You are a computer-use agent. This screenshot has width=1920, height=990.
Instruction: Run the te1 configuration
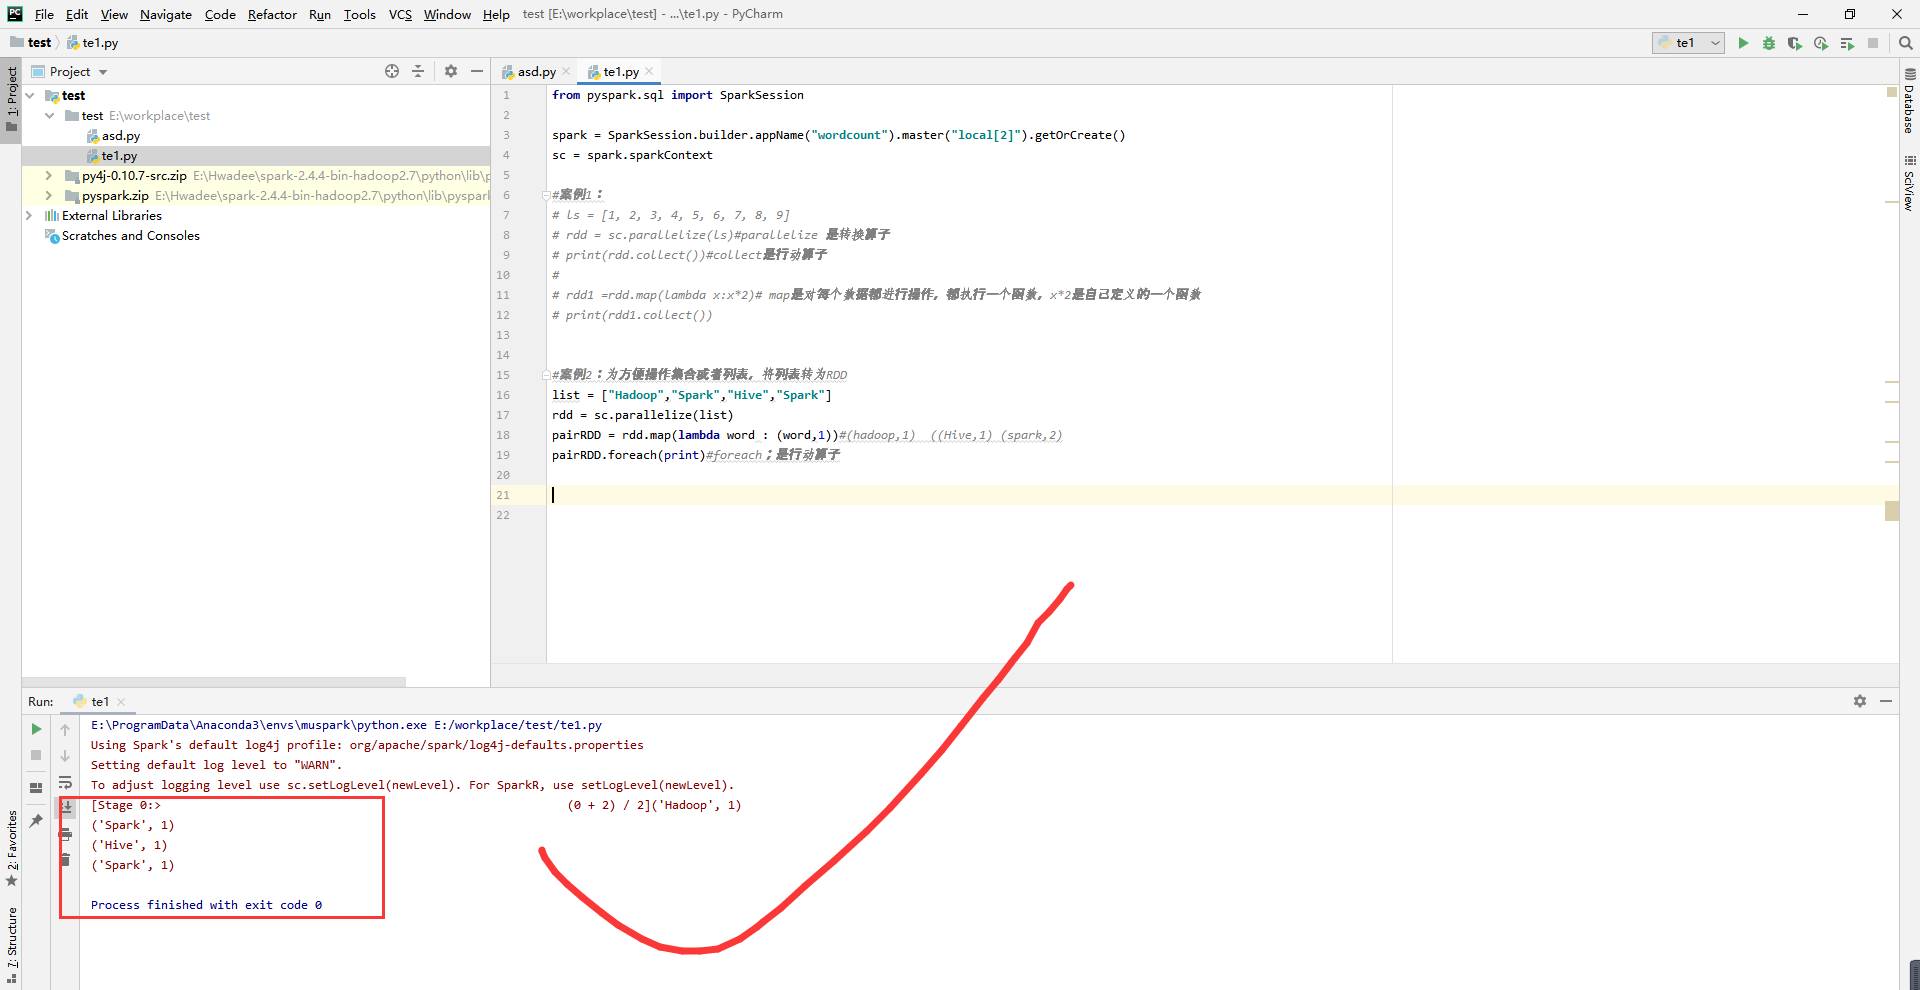[x=1743, y=43]
